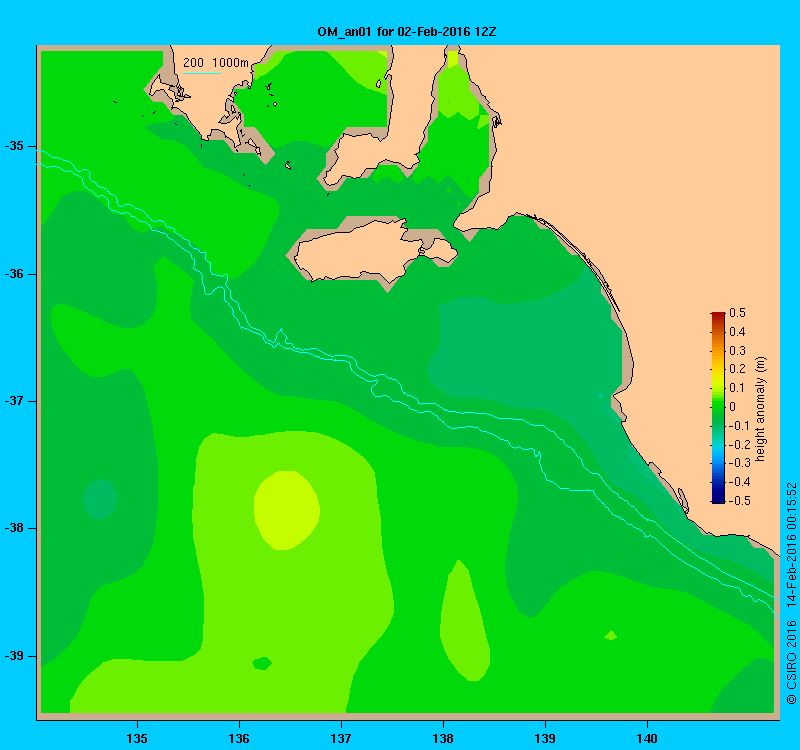Click the map title 'OM_an01 for 02-Feb-2016 12Z'

[407, 32]
